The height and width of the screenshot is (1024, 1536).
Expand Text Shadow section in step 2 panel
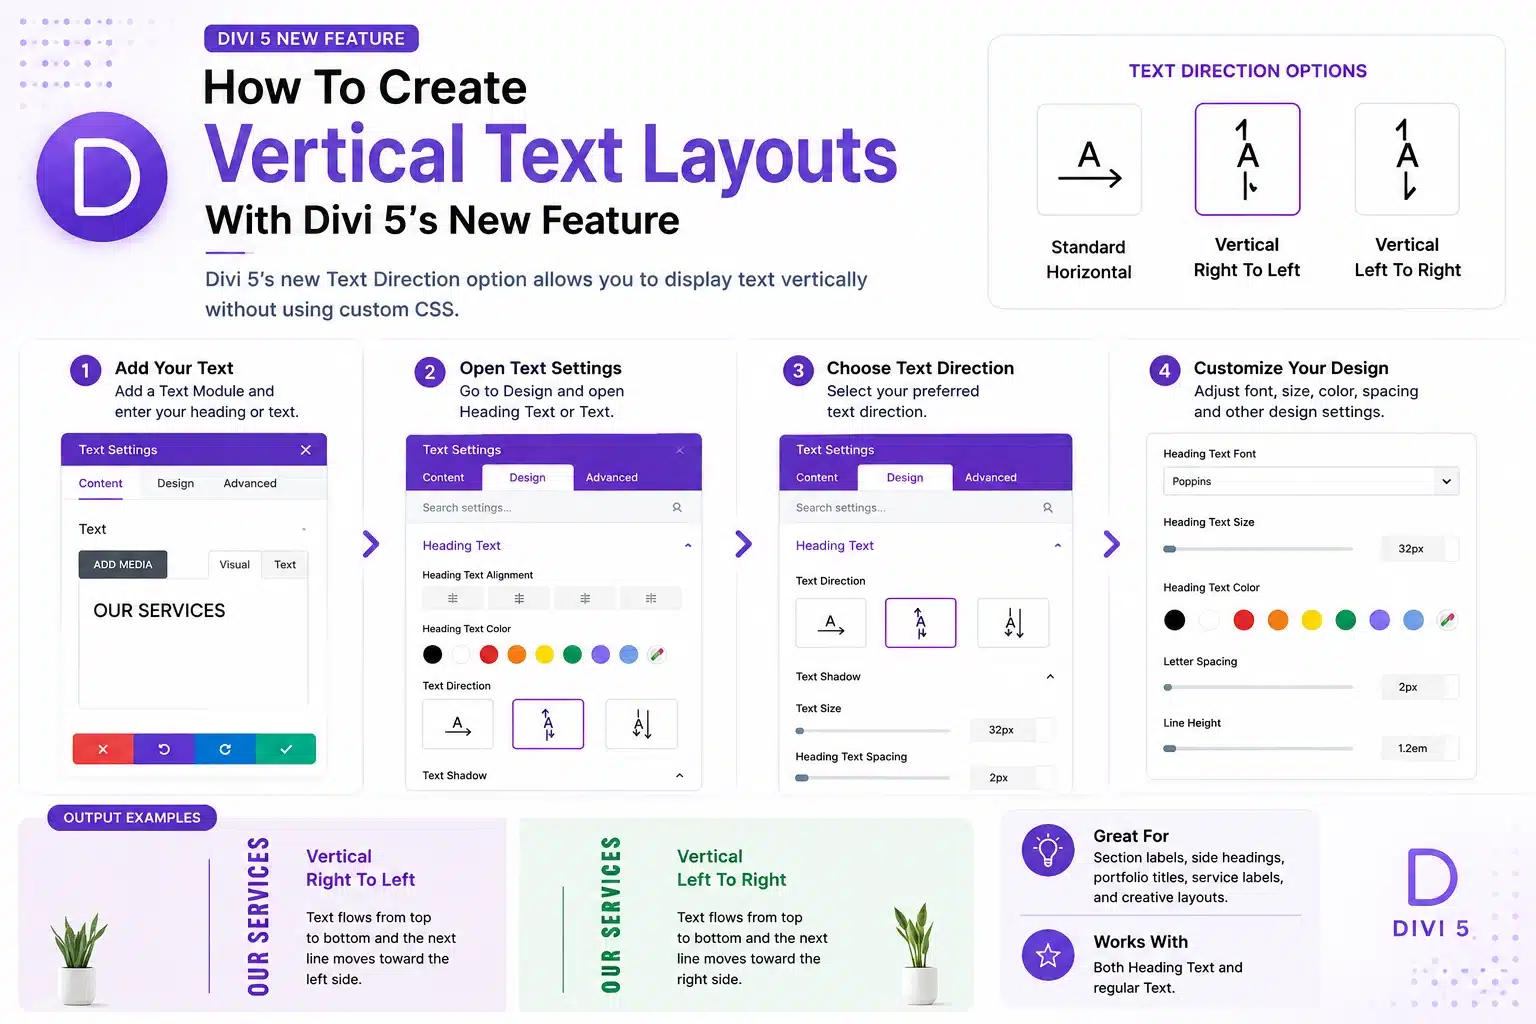coord(680,775)
